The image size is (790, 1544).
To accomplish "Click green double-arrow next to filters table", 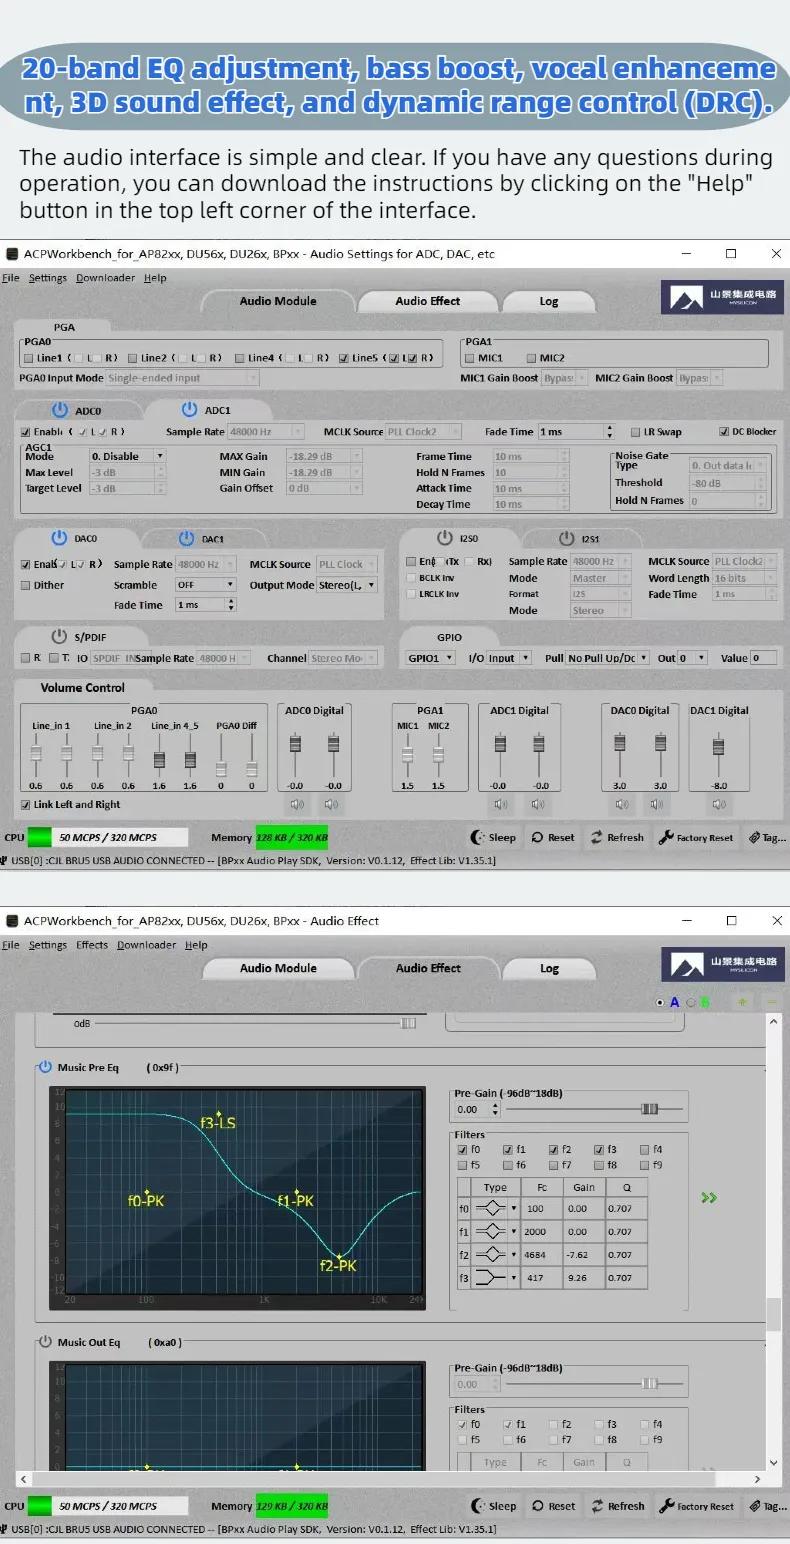I will pos(709,1197).
